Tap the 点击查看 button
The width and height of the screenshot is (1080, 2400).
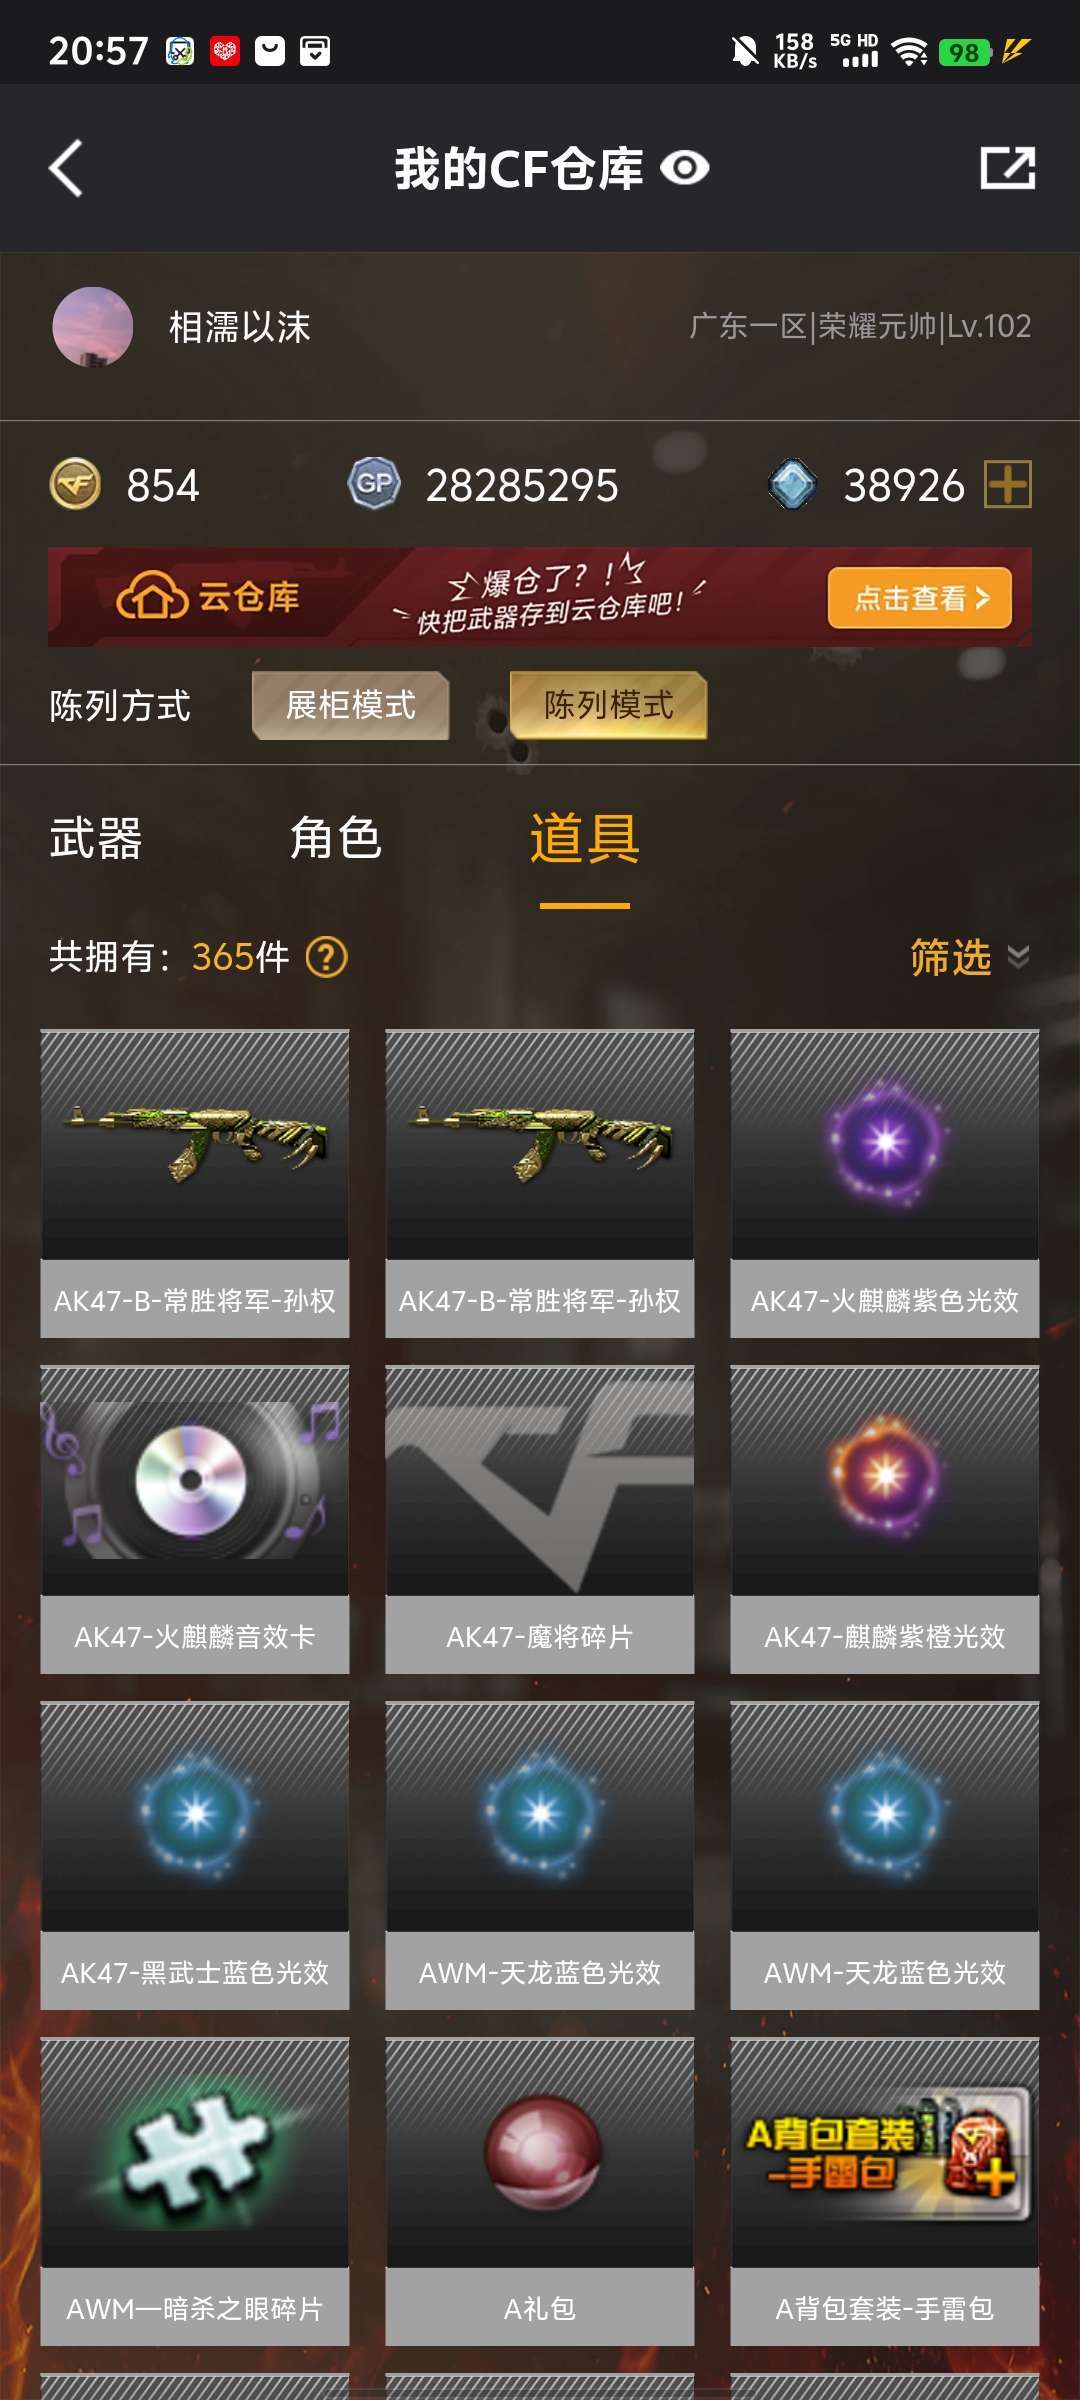920,598
